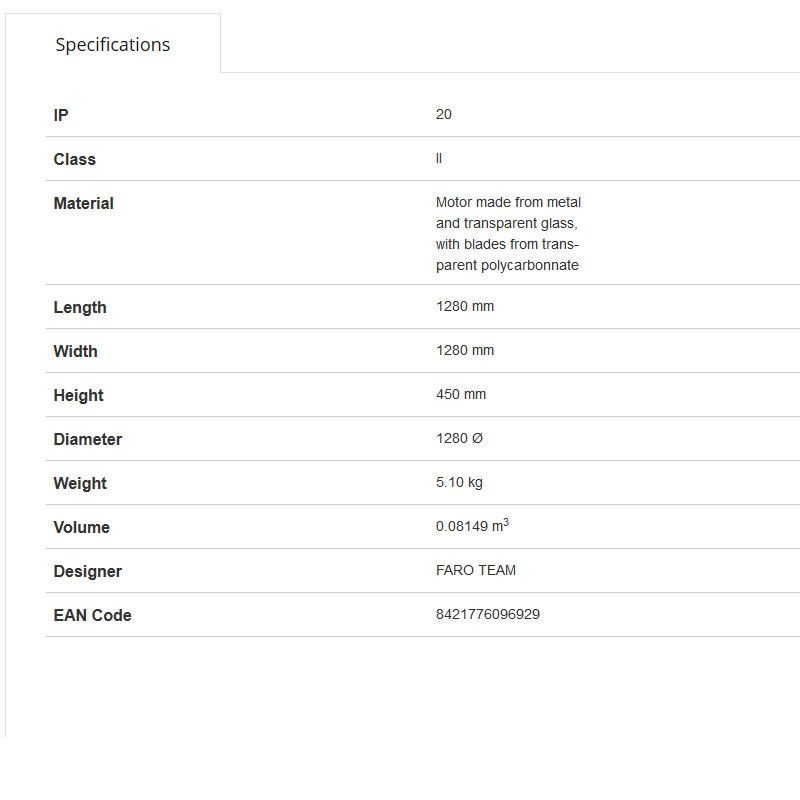Click the Material row label

[83, 203]
